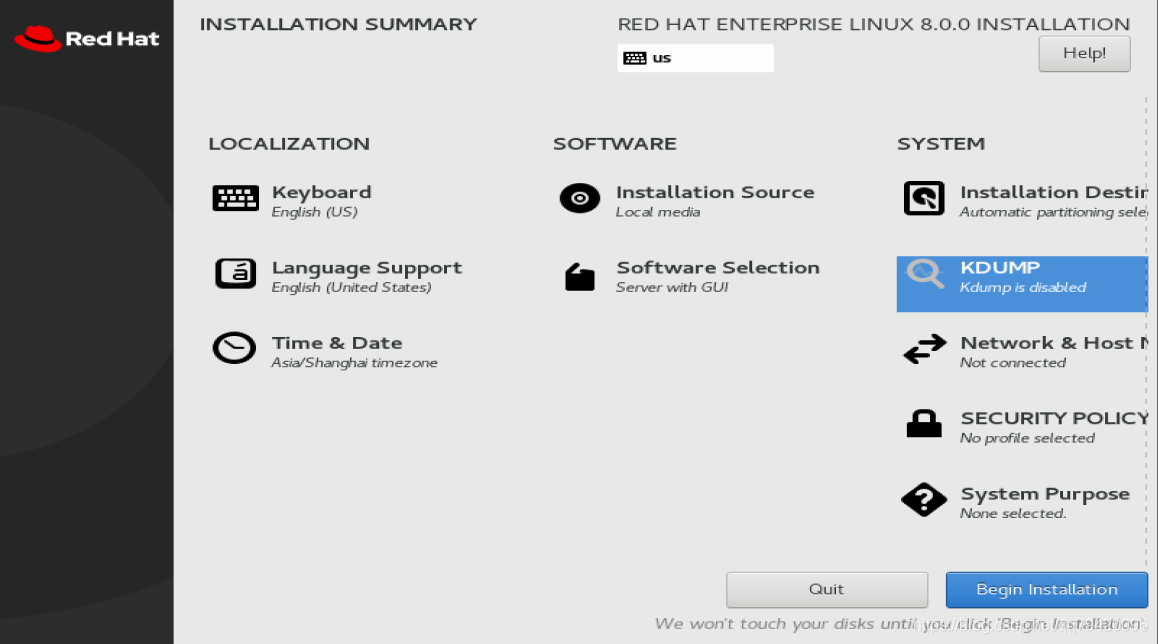Screen dimensions: 1158x644
Task: Click the SOFTWARE section heading
Action: point(614,143)
